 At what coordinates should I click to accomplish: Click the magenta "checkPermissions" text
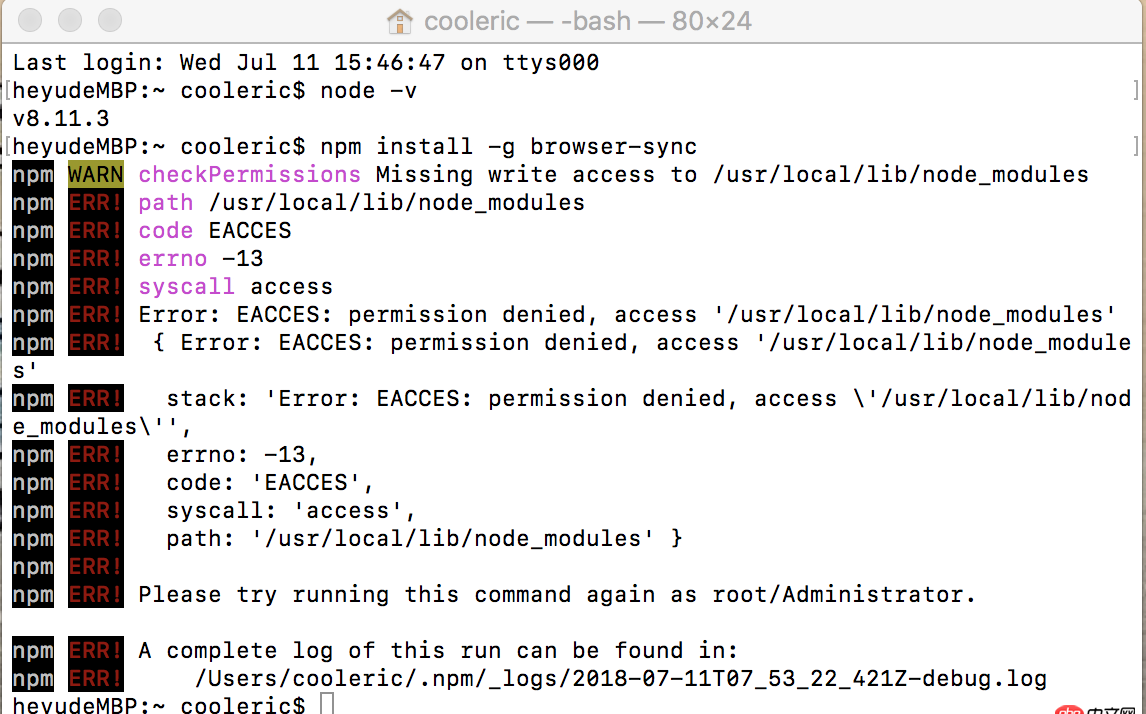click(249, 175)
